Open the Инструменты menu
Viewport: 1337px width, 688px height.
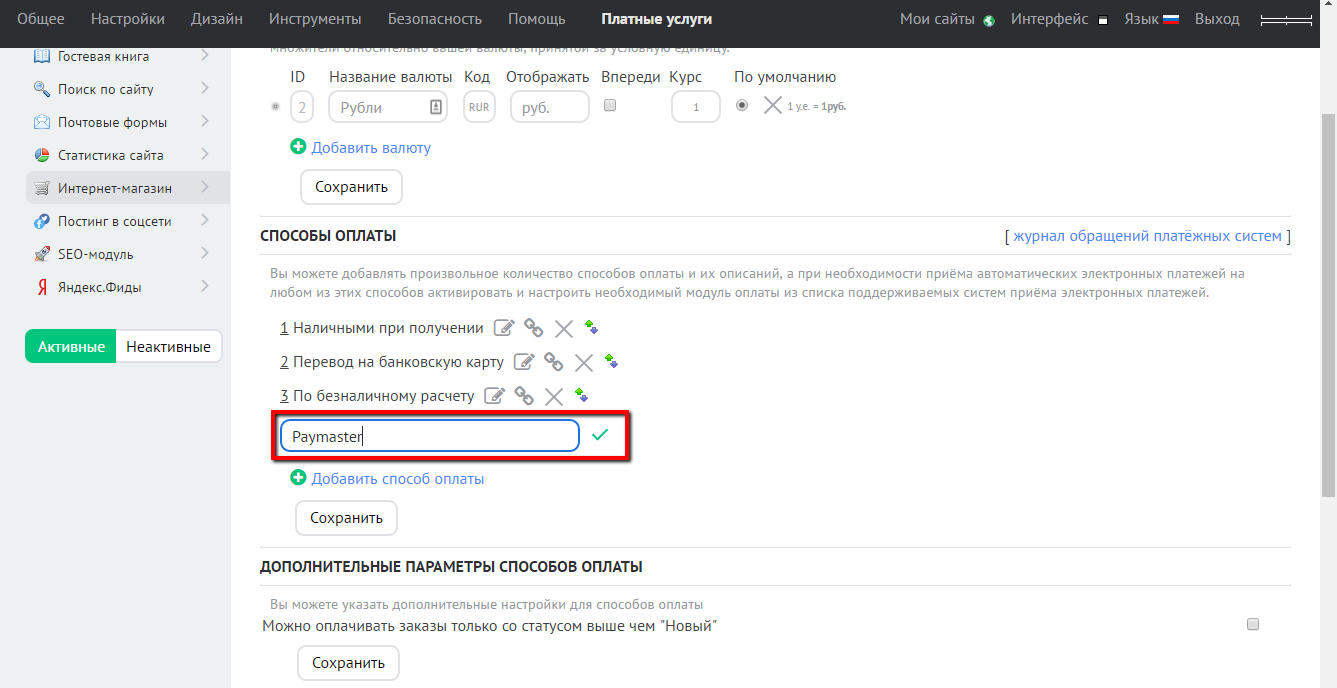click(x=315, y=19)
